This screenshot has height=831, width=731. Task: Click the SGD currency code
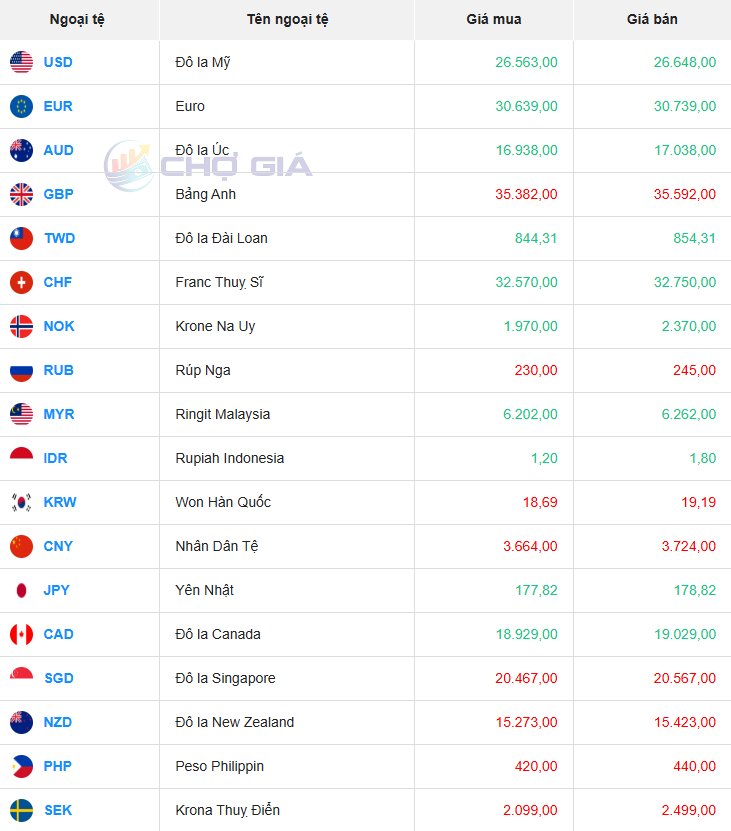[x=58, y=678]
